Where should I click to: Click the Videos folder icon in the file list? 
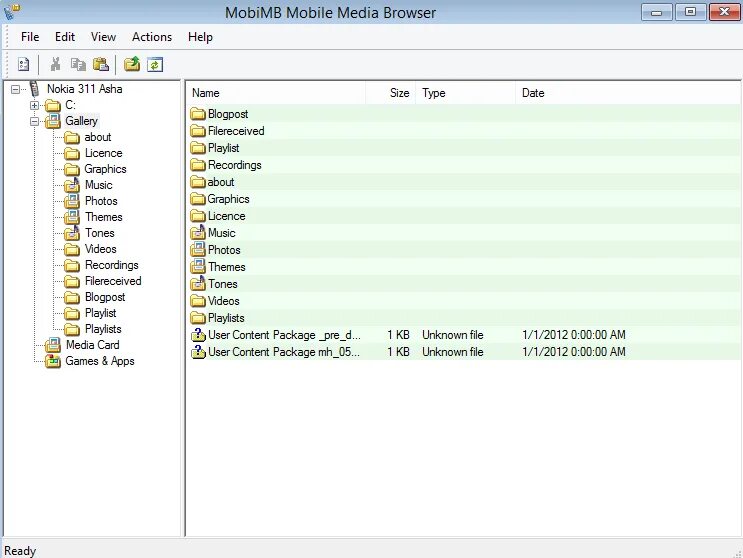tap(198, 301)
